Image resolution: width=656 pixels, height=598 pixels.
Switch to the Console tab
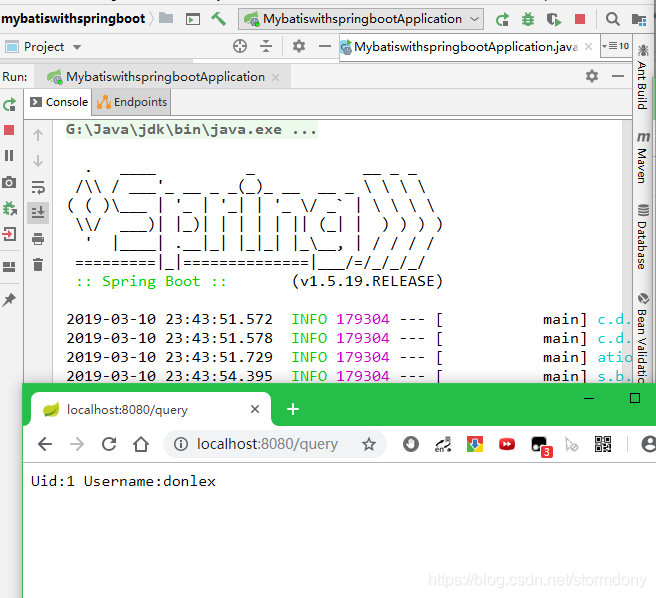(x=59, y=102)
